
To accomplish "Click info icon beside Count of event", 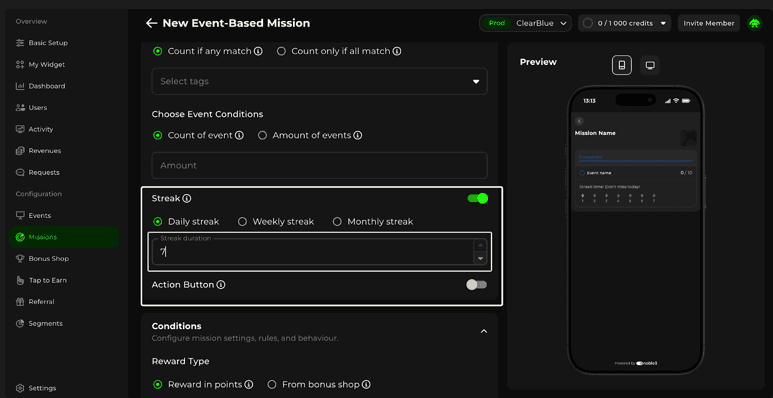I will (x=239, y=135).
